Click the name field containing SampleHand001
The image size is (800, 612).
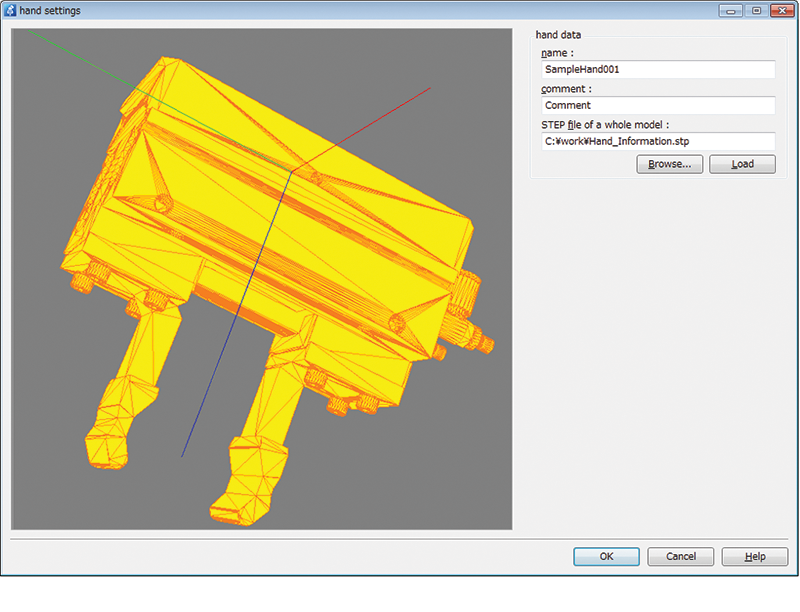pos(657,70)
